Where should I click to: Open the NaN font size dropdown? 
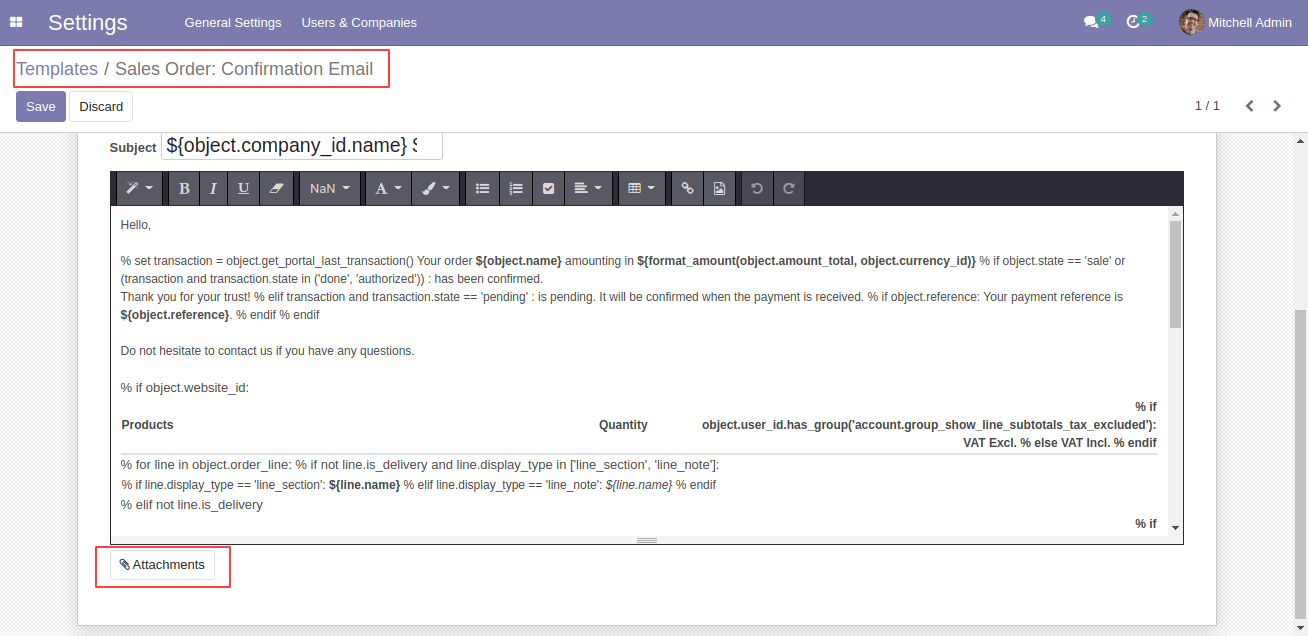(x=328, y=188)
